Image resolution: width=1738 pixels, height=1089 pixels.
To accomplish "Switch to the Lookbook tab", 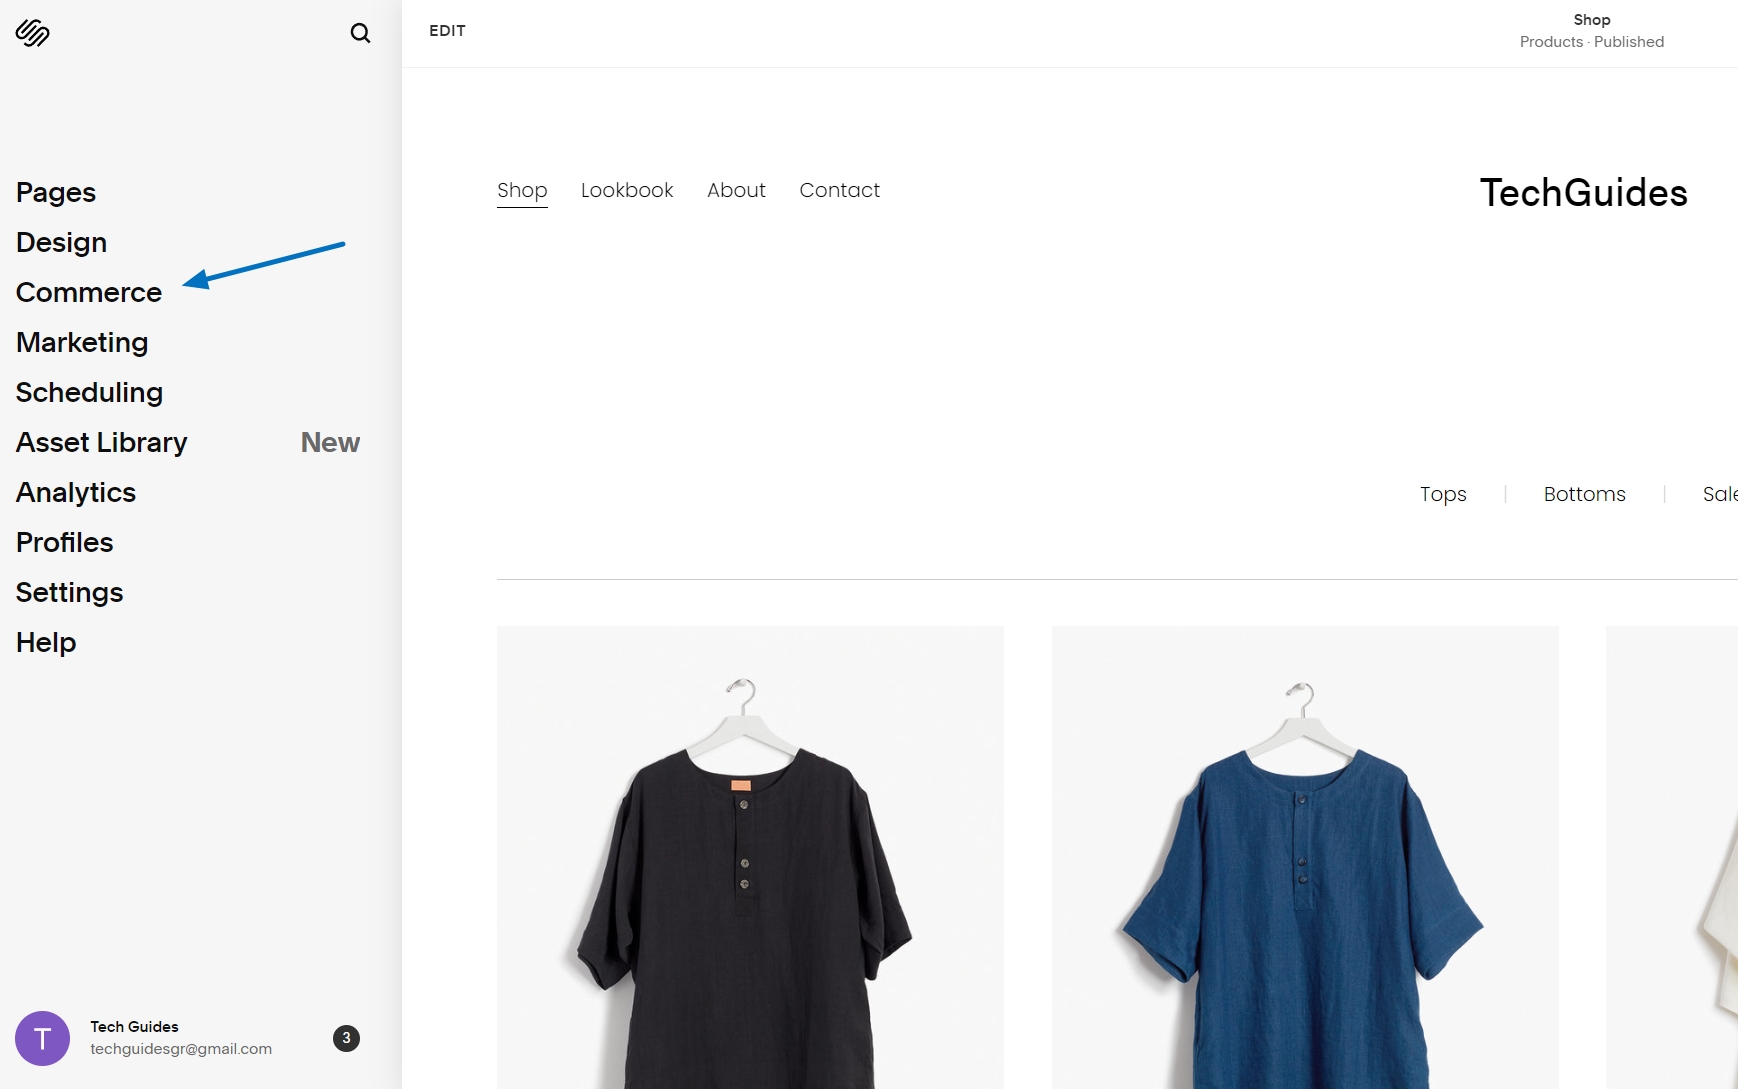I will pos(627,190).
